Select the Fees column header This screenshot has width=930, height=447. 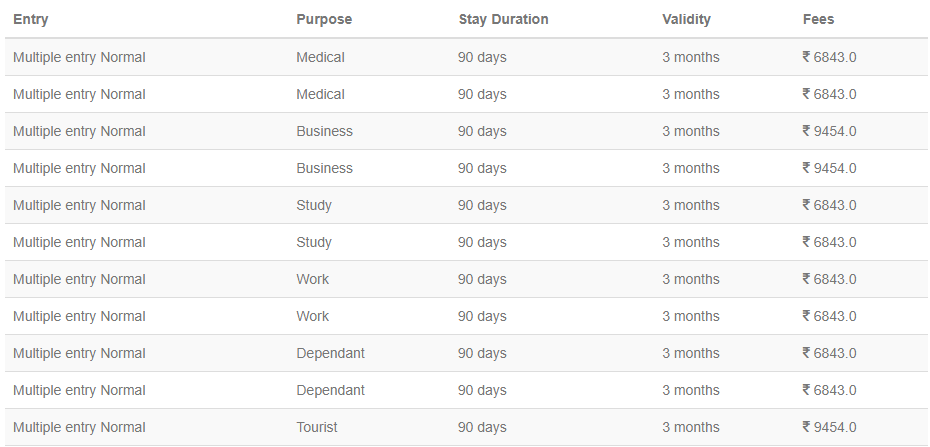pos(818,19)
